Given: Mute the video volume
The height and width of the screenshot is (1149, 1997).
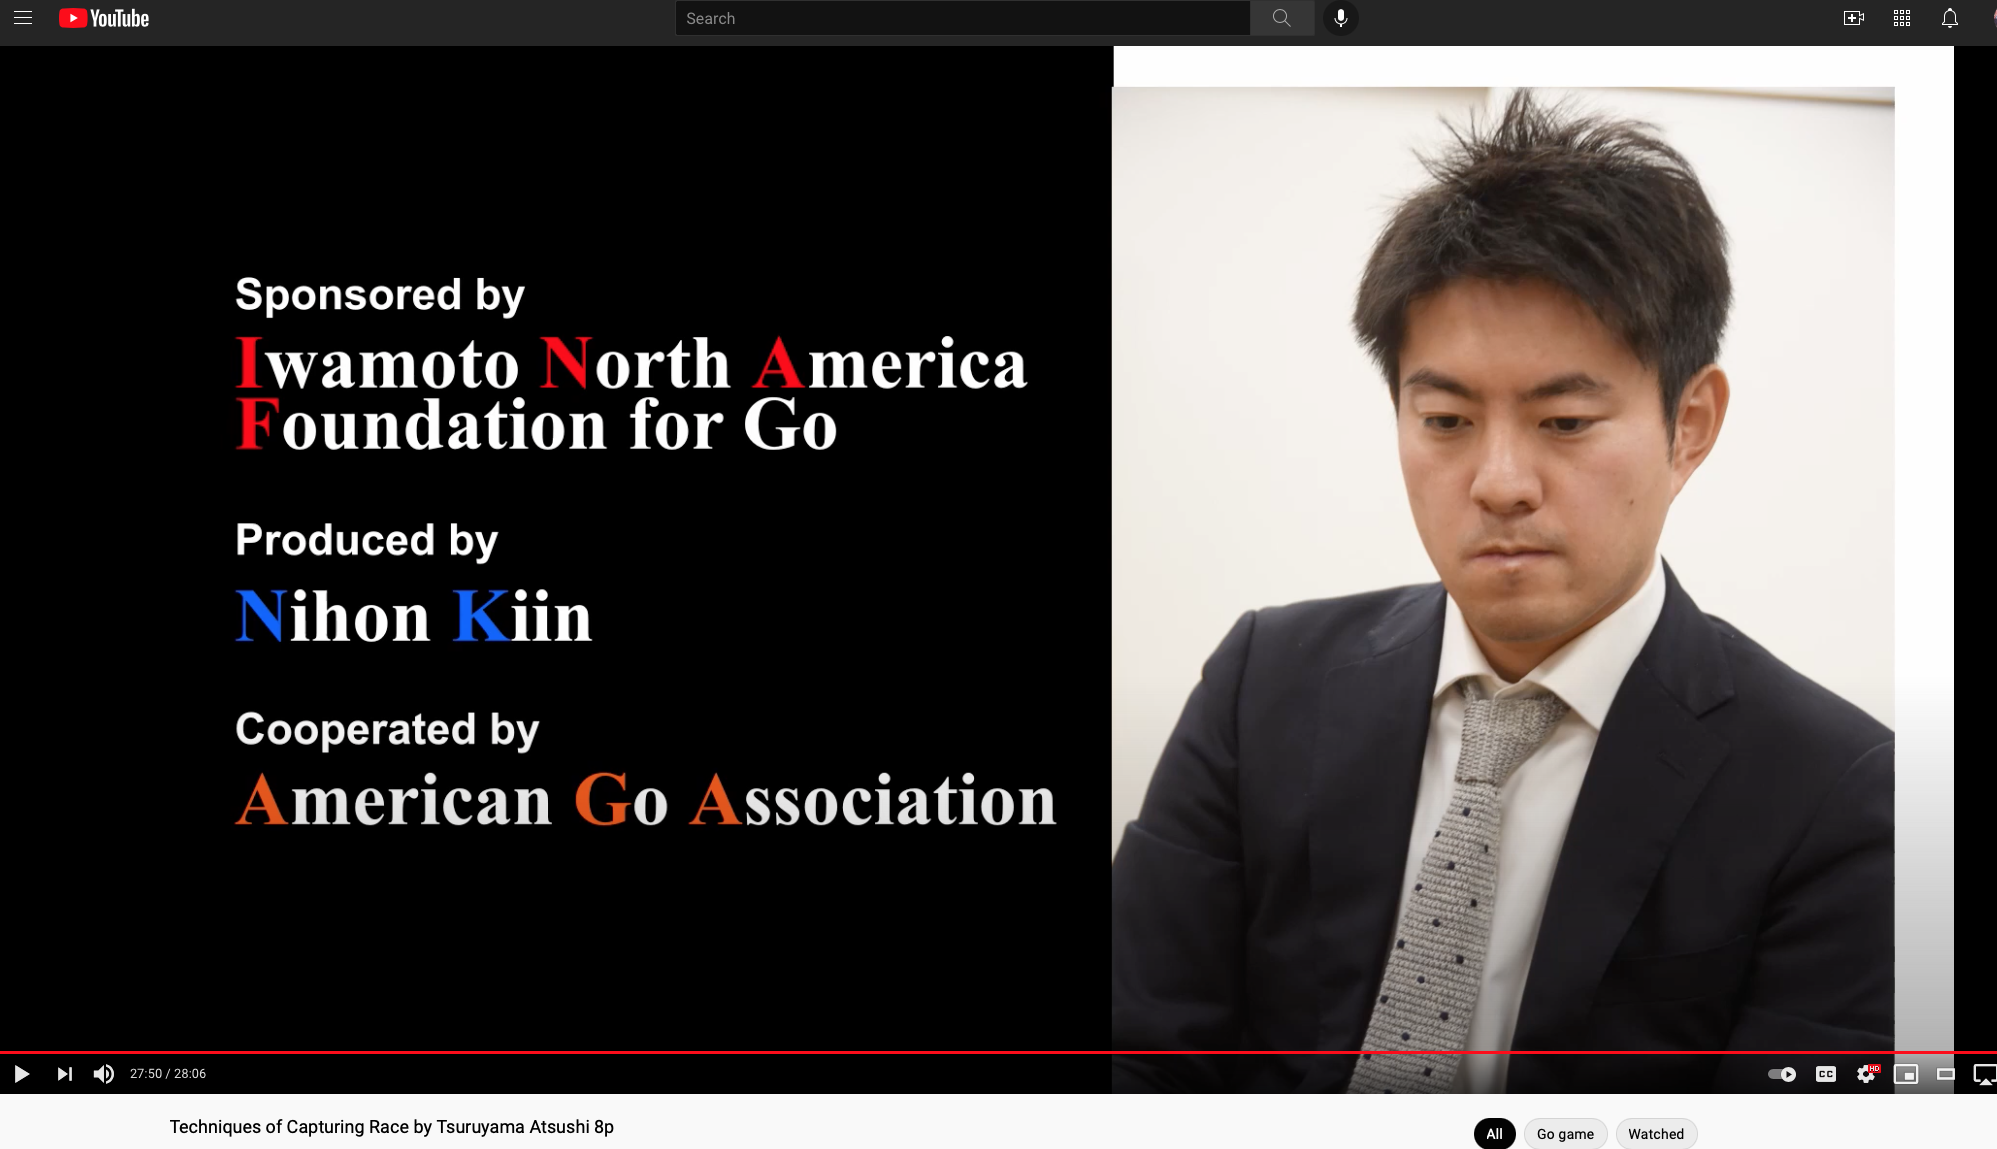Looking at the screenshot, I should click(104, 1074).
